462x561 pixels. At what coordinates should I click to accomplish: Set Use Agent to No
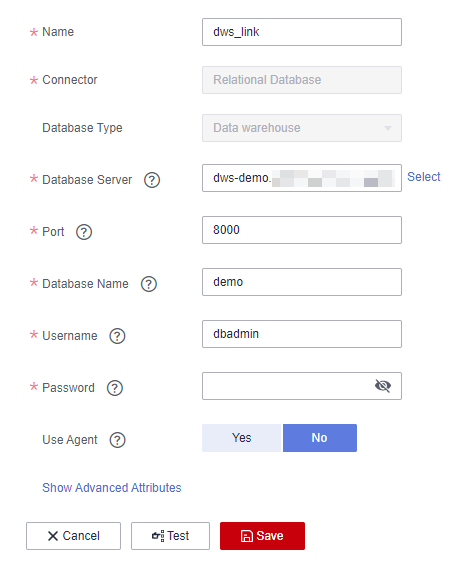click(x=320, y=438)
